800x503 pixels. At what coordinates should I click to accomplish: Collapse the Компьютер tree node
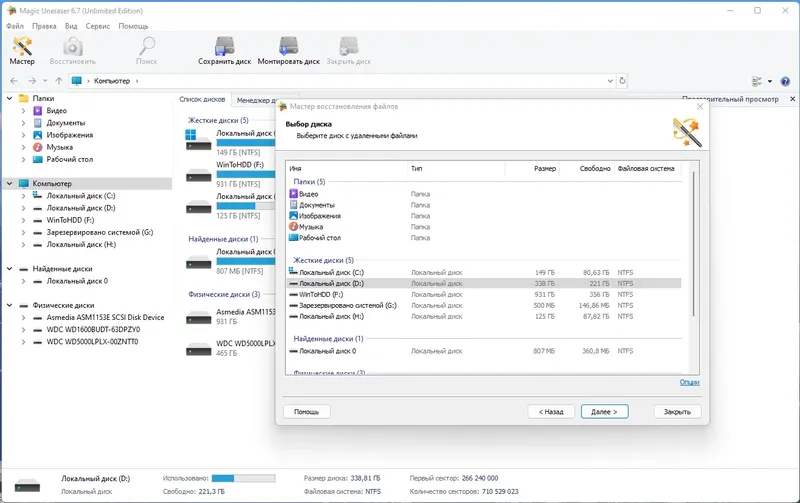(x=9, y=183)
